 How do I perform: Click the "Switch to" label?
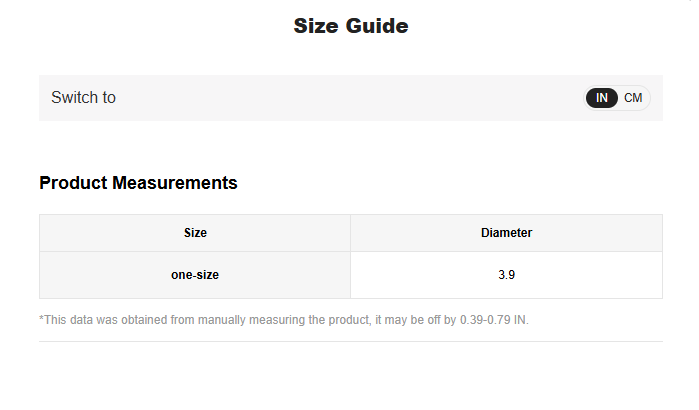pyautogui.click(x=83, y=98)
